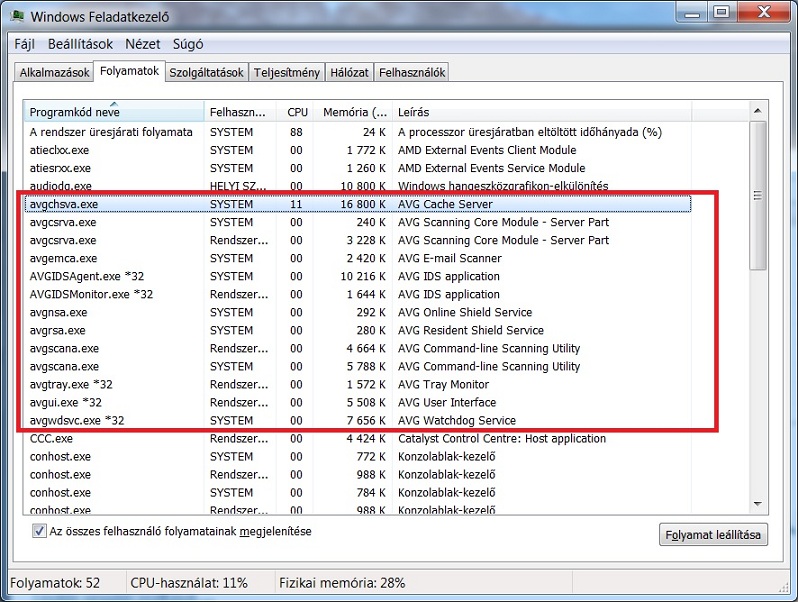
Task: Maximize the Task Manager window
Action: pos(720,13)
